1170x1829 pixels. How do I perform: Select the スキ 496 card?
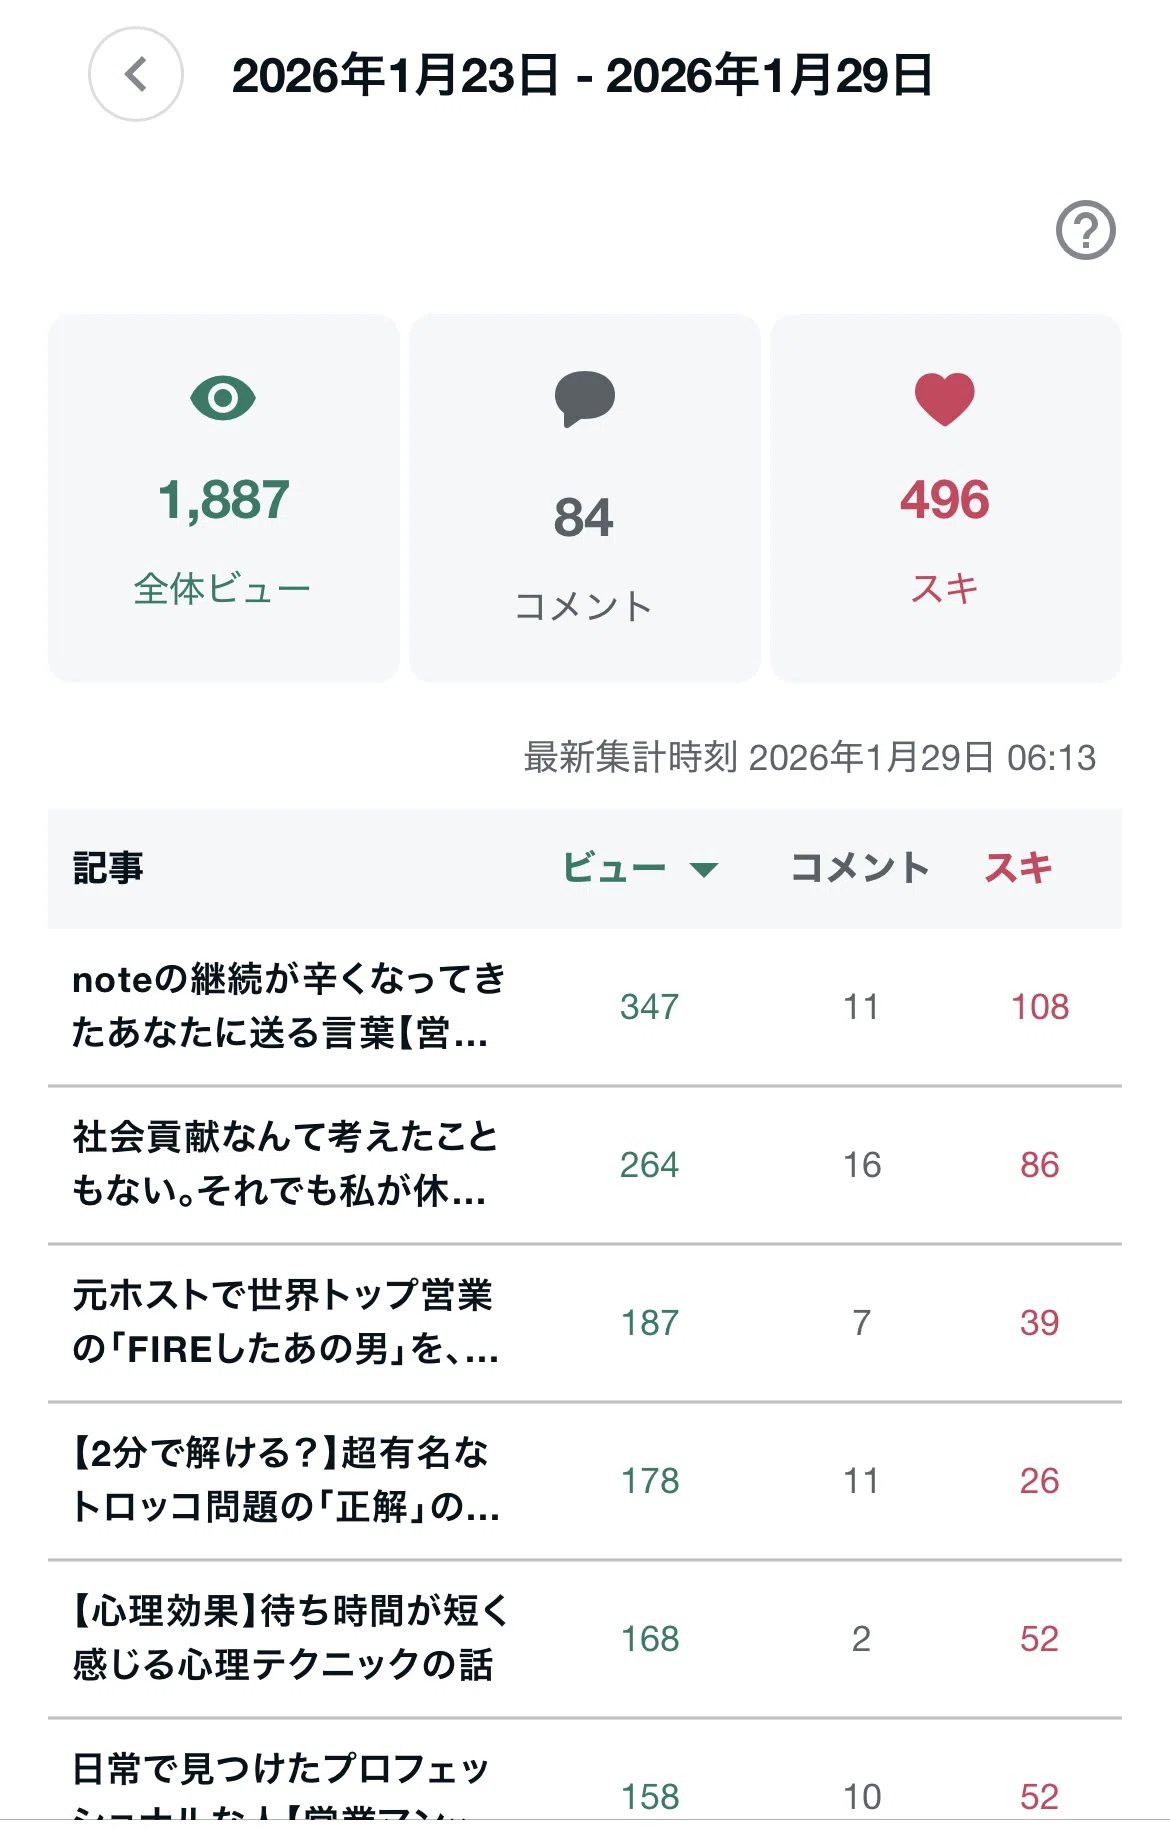tap(946, 498)
